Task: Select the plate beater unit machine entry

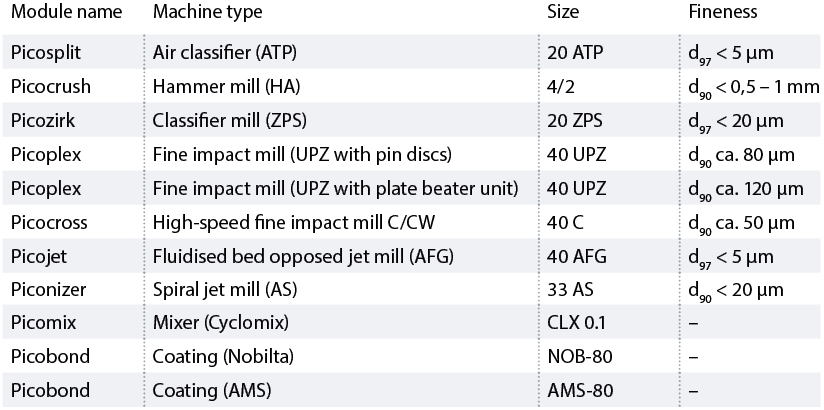Action: [335, 188]
